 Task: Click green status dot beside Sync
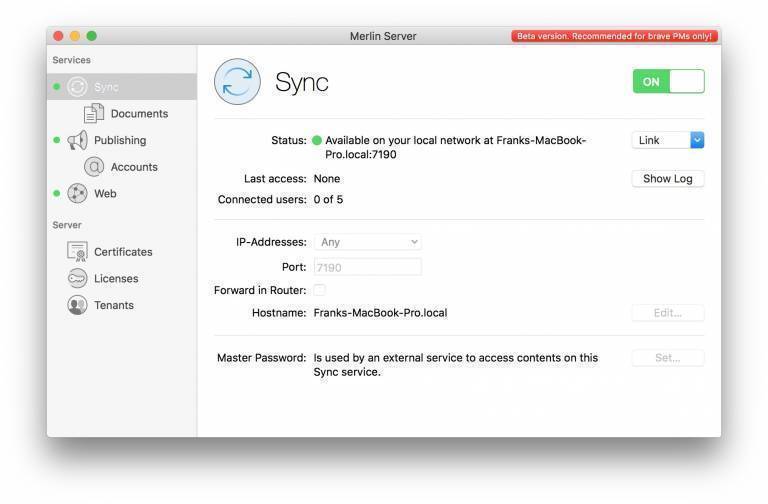[57, 87]
